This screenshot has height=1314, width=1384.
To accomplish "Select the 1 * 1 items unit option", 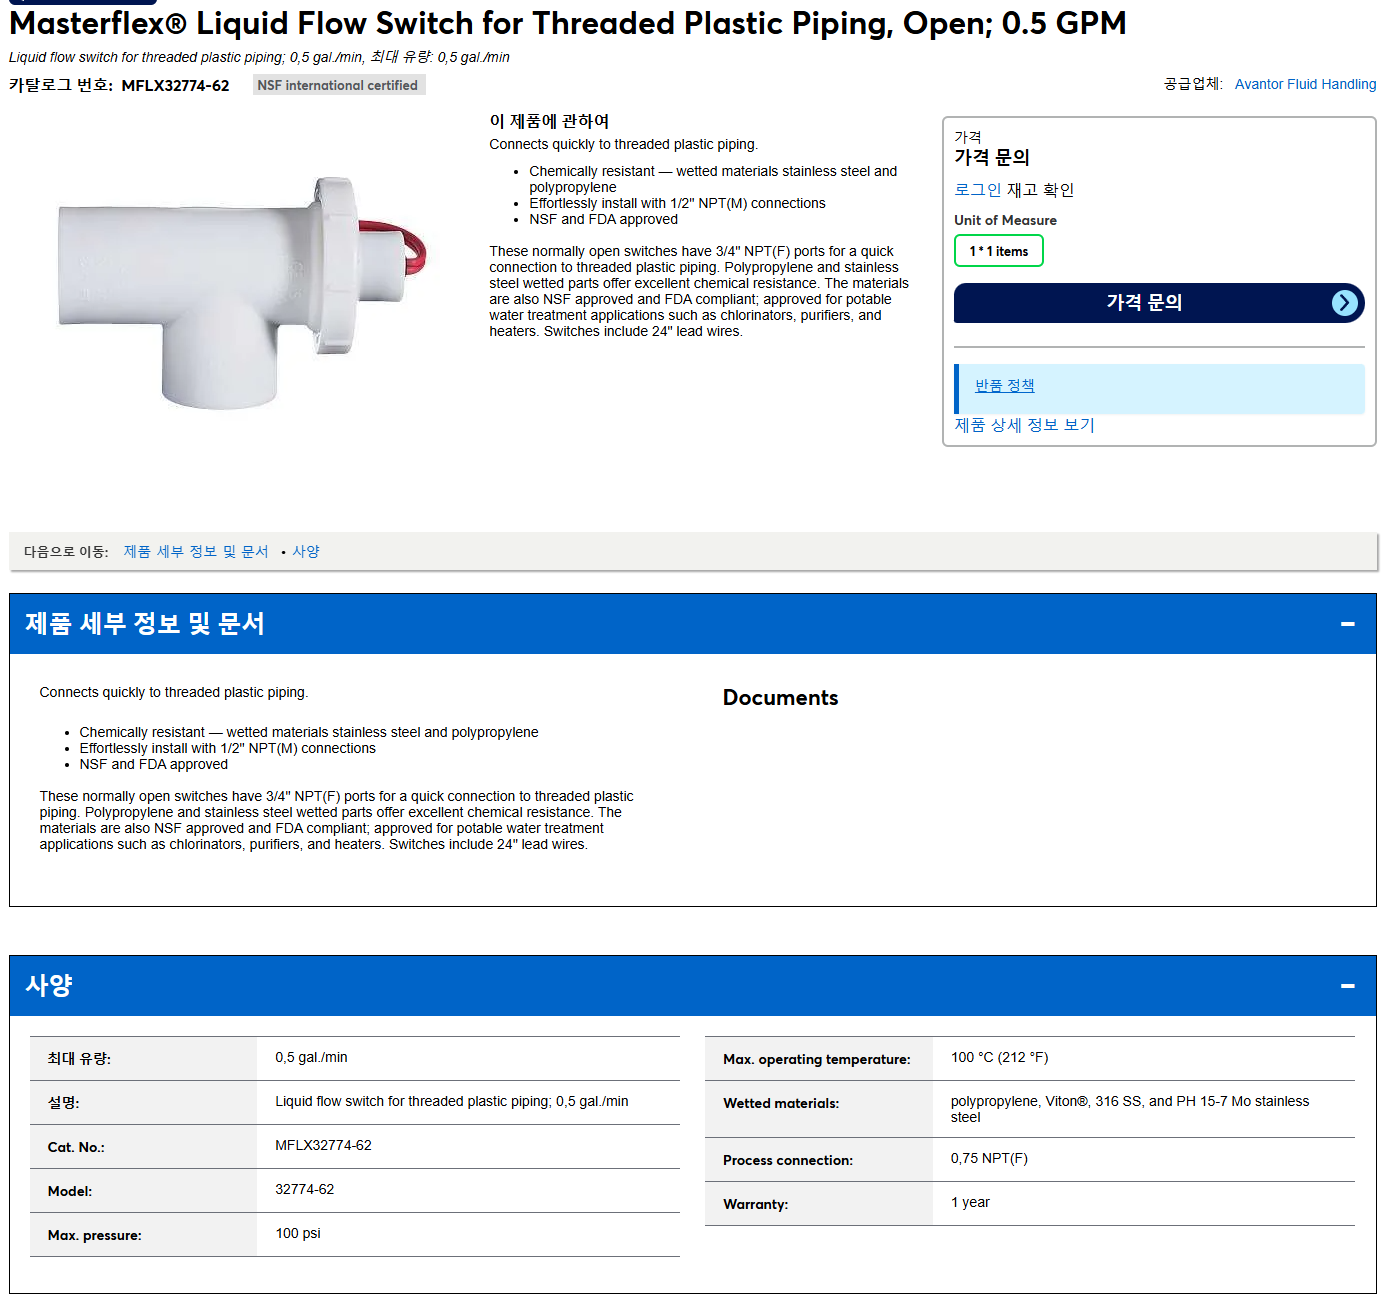I will click(998, 251).
